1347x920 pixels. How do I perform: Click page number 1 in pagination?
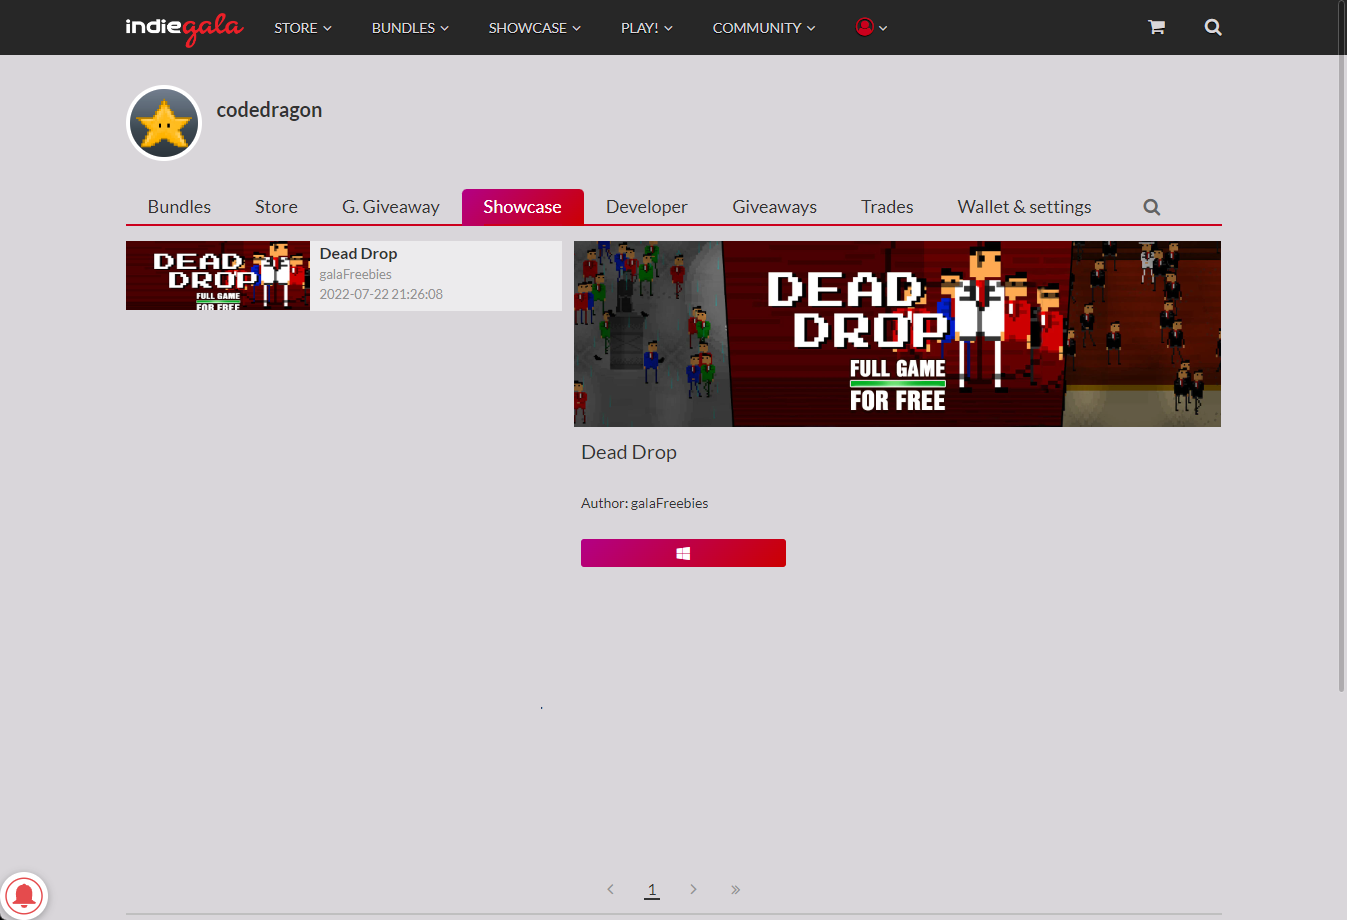pos(652,889)
